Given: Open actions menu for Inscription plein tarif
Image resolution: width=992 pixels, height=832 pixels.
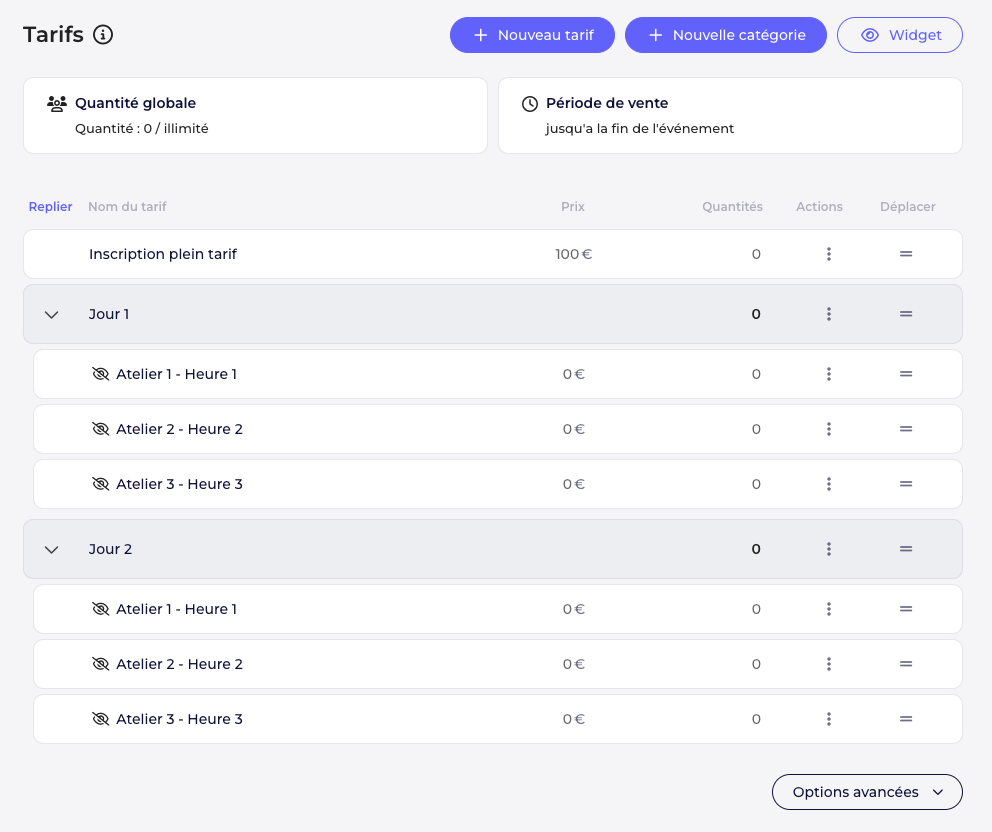Looking at the screenshot, I should [x=829, y=254].
